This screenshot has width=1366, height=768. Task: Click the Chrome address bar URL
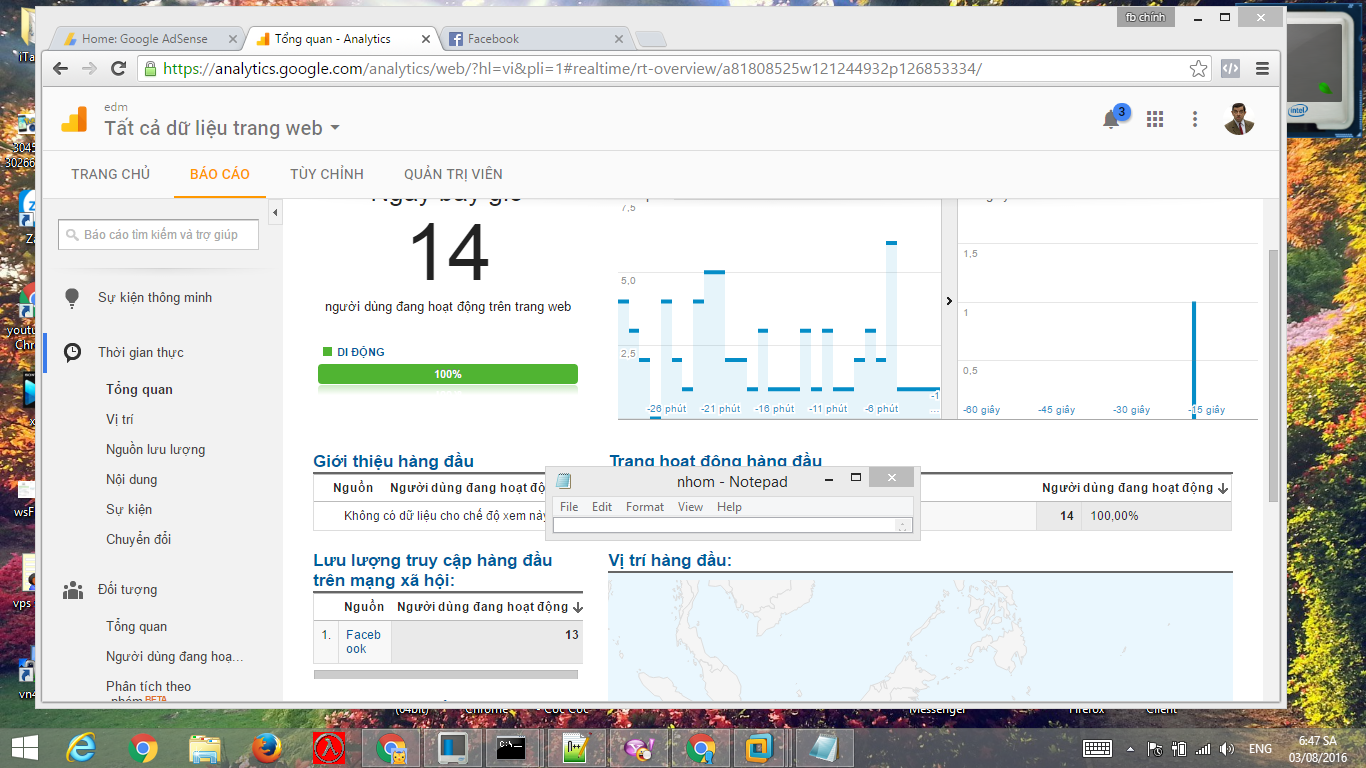point(572,69)
